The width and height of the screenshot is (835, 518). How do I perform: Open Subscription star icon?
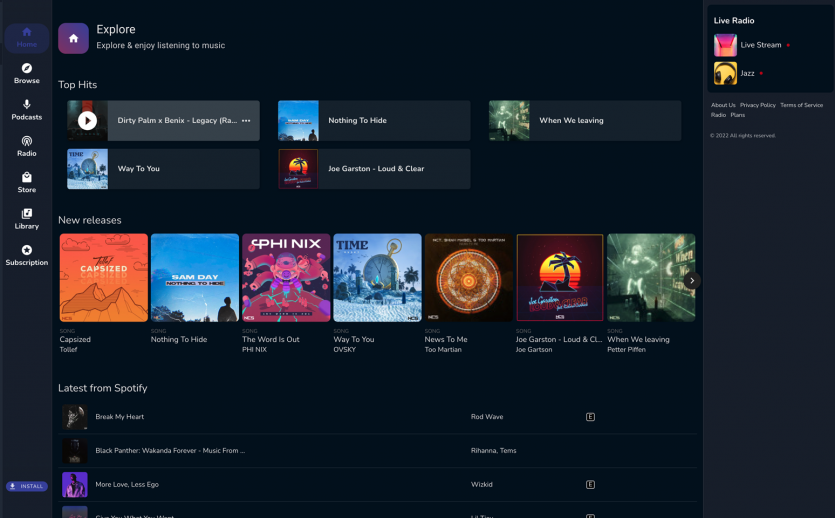pyautogui.click(x=27, y=250)
